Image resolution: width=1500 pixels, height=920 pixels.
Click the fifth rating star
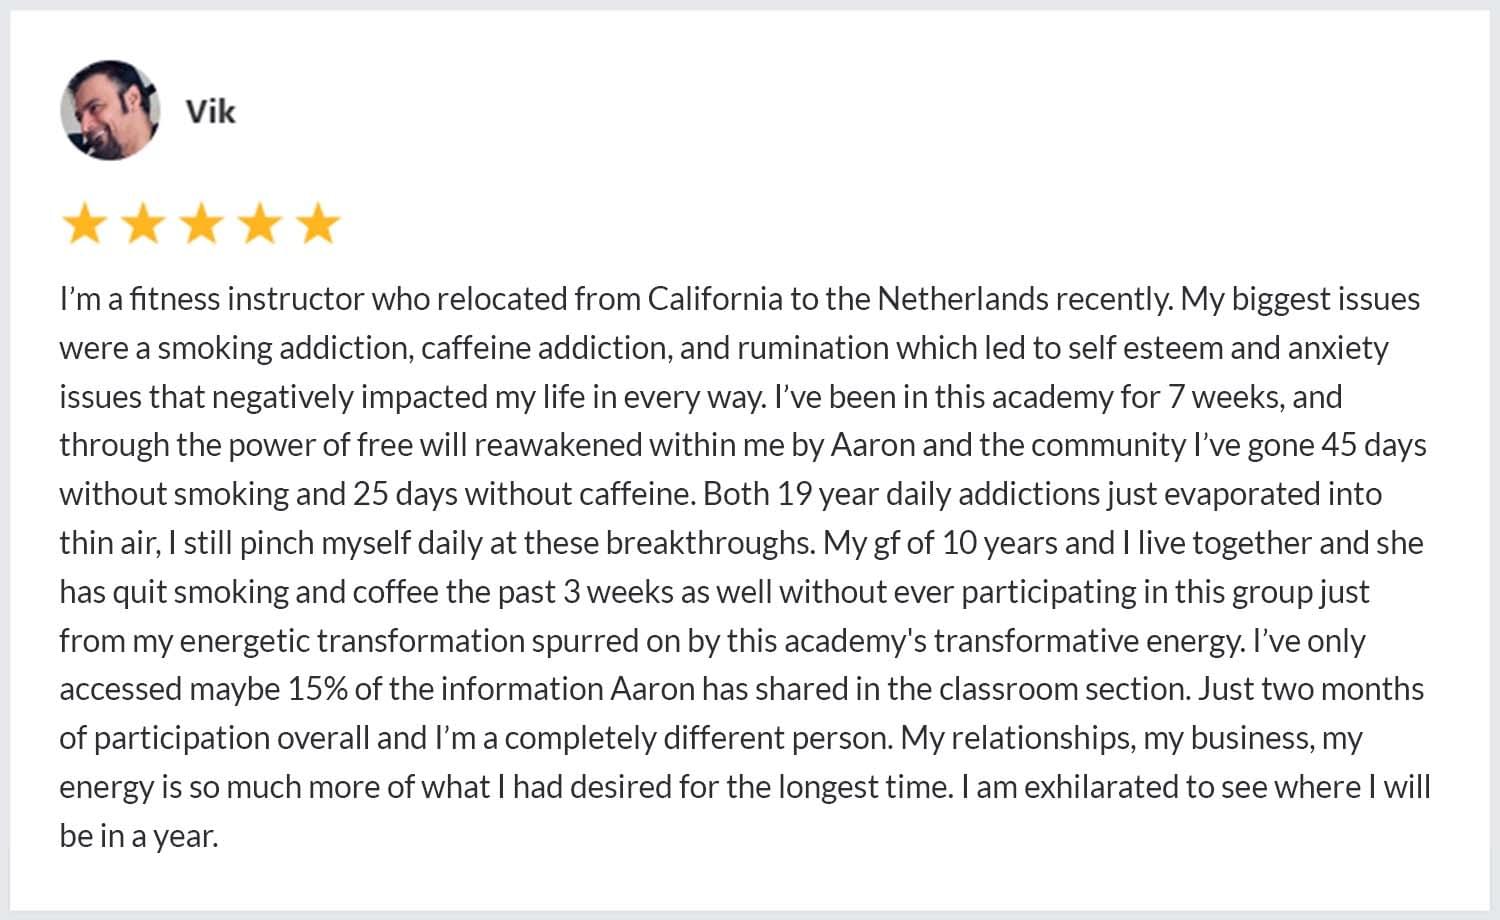click(318, 223)
